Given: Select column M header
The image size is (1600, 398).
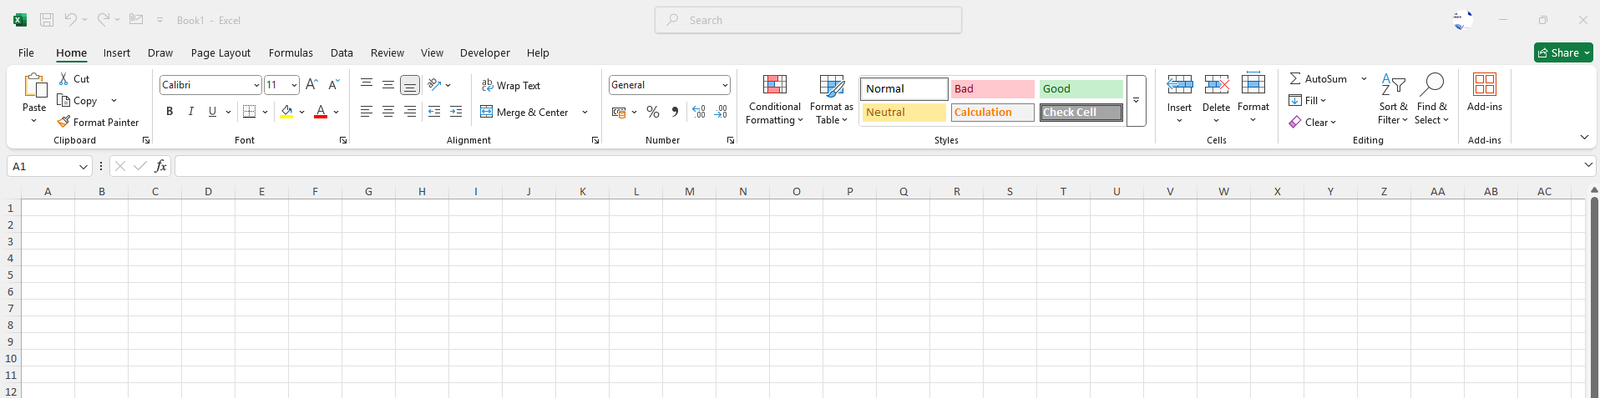Looking at the screenshot, I should 689,191.
